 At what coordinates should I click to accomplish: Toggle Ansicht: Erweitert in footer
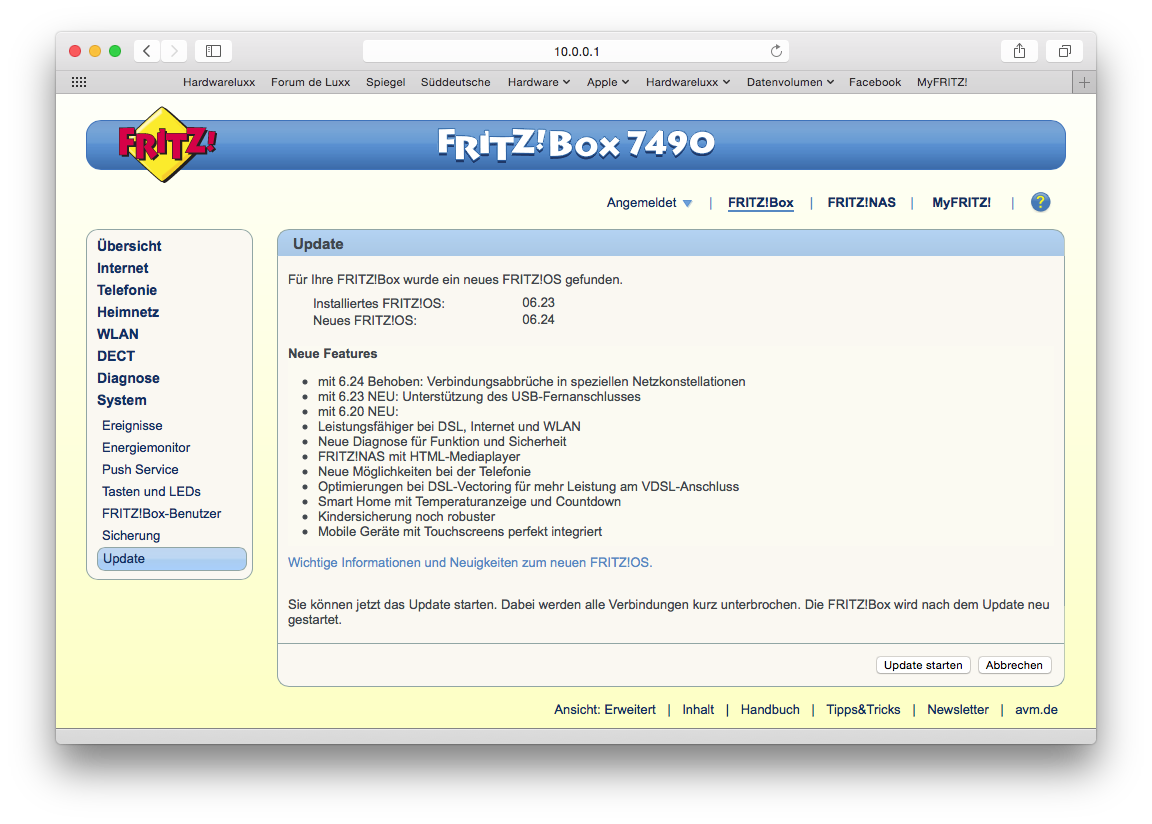pyautogui.click(x=605, y=709)
